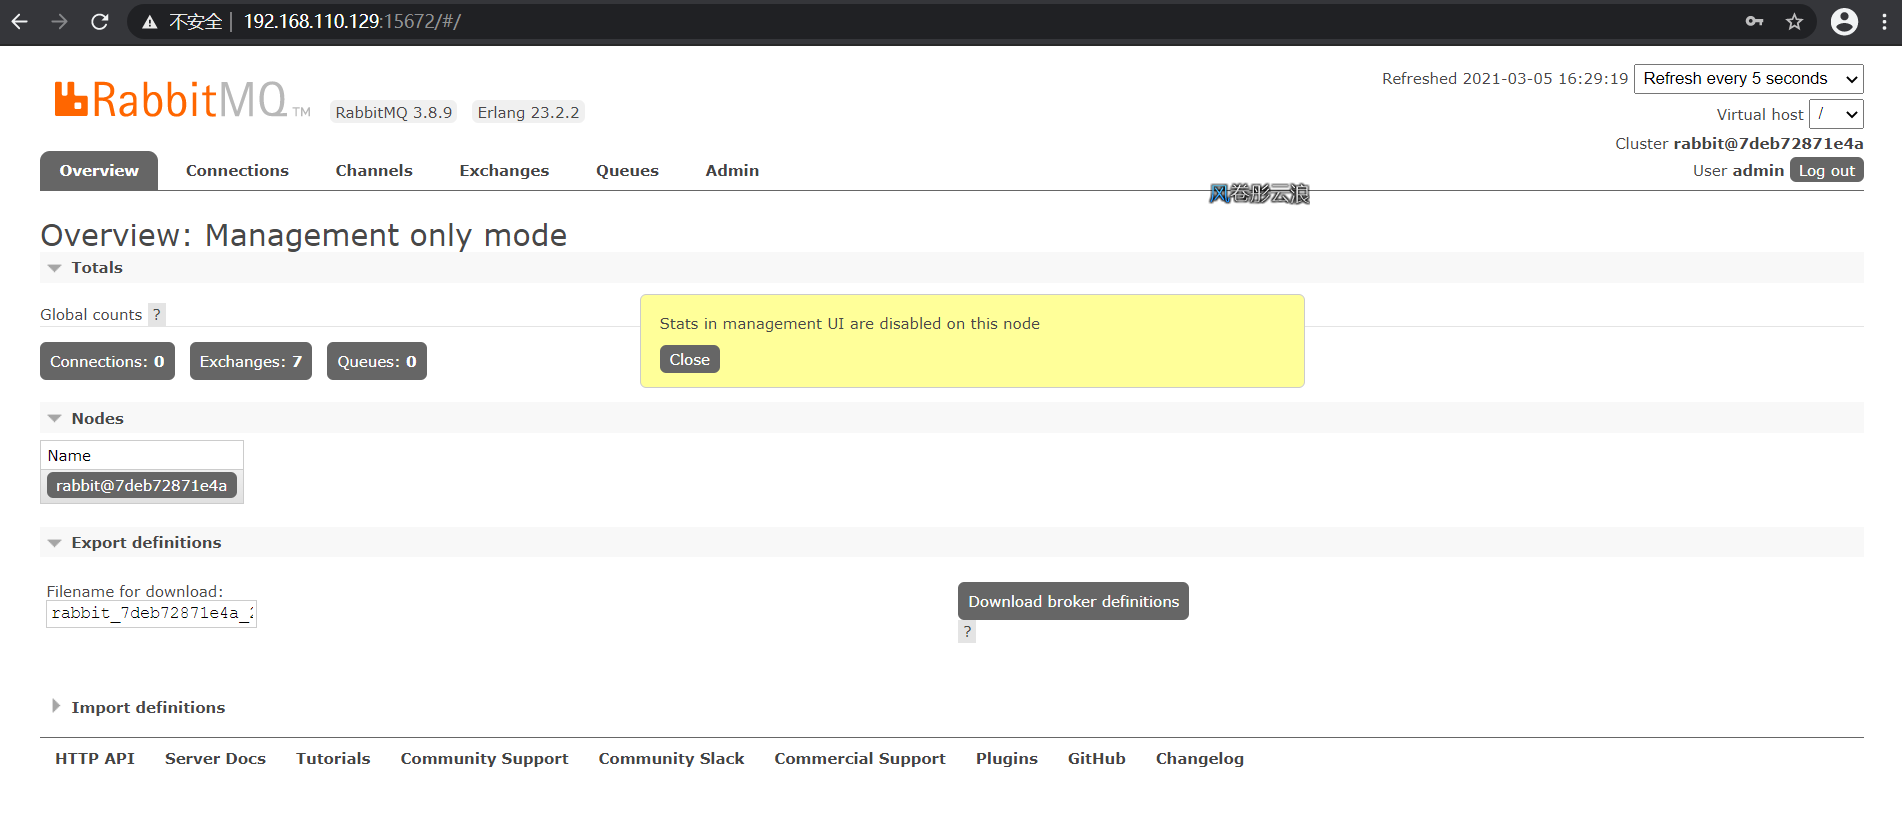The width and height of the screenshot is (1902, 836).
Task: Open Commercial Support footer link
Action: (x=859, y=759)
